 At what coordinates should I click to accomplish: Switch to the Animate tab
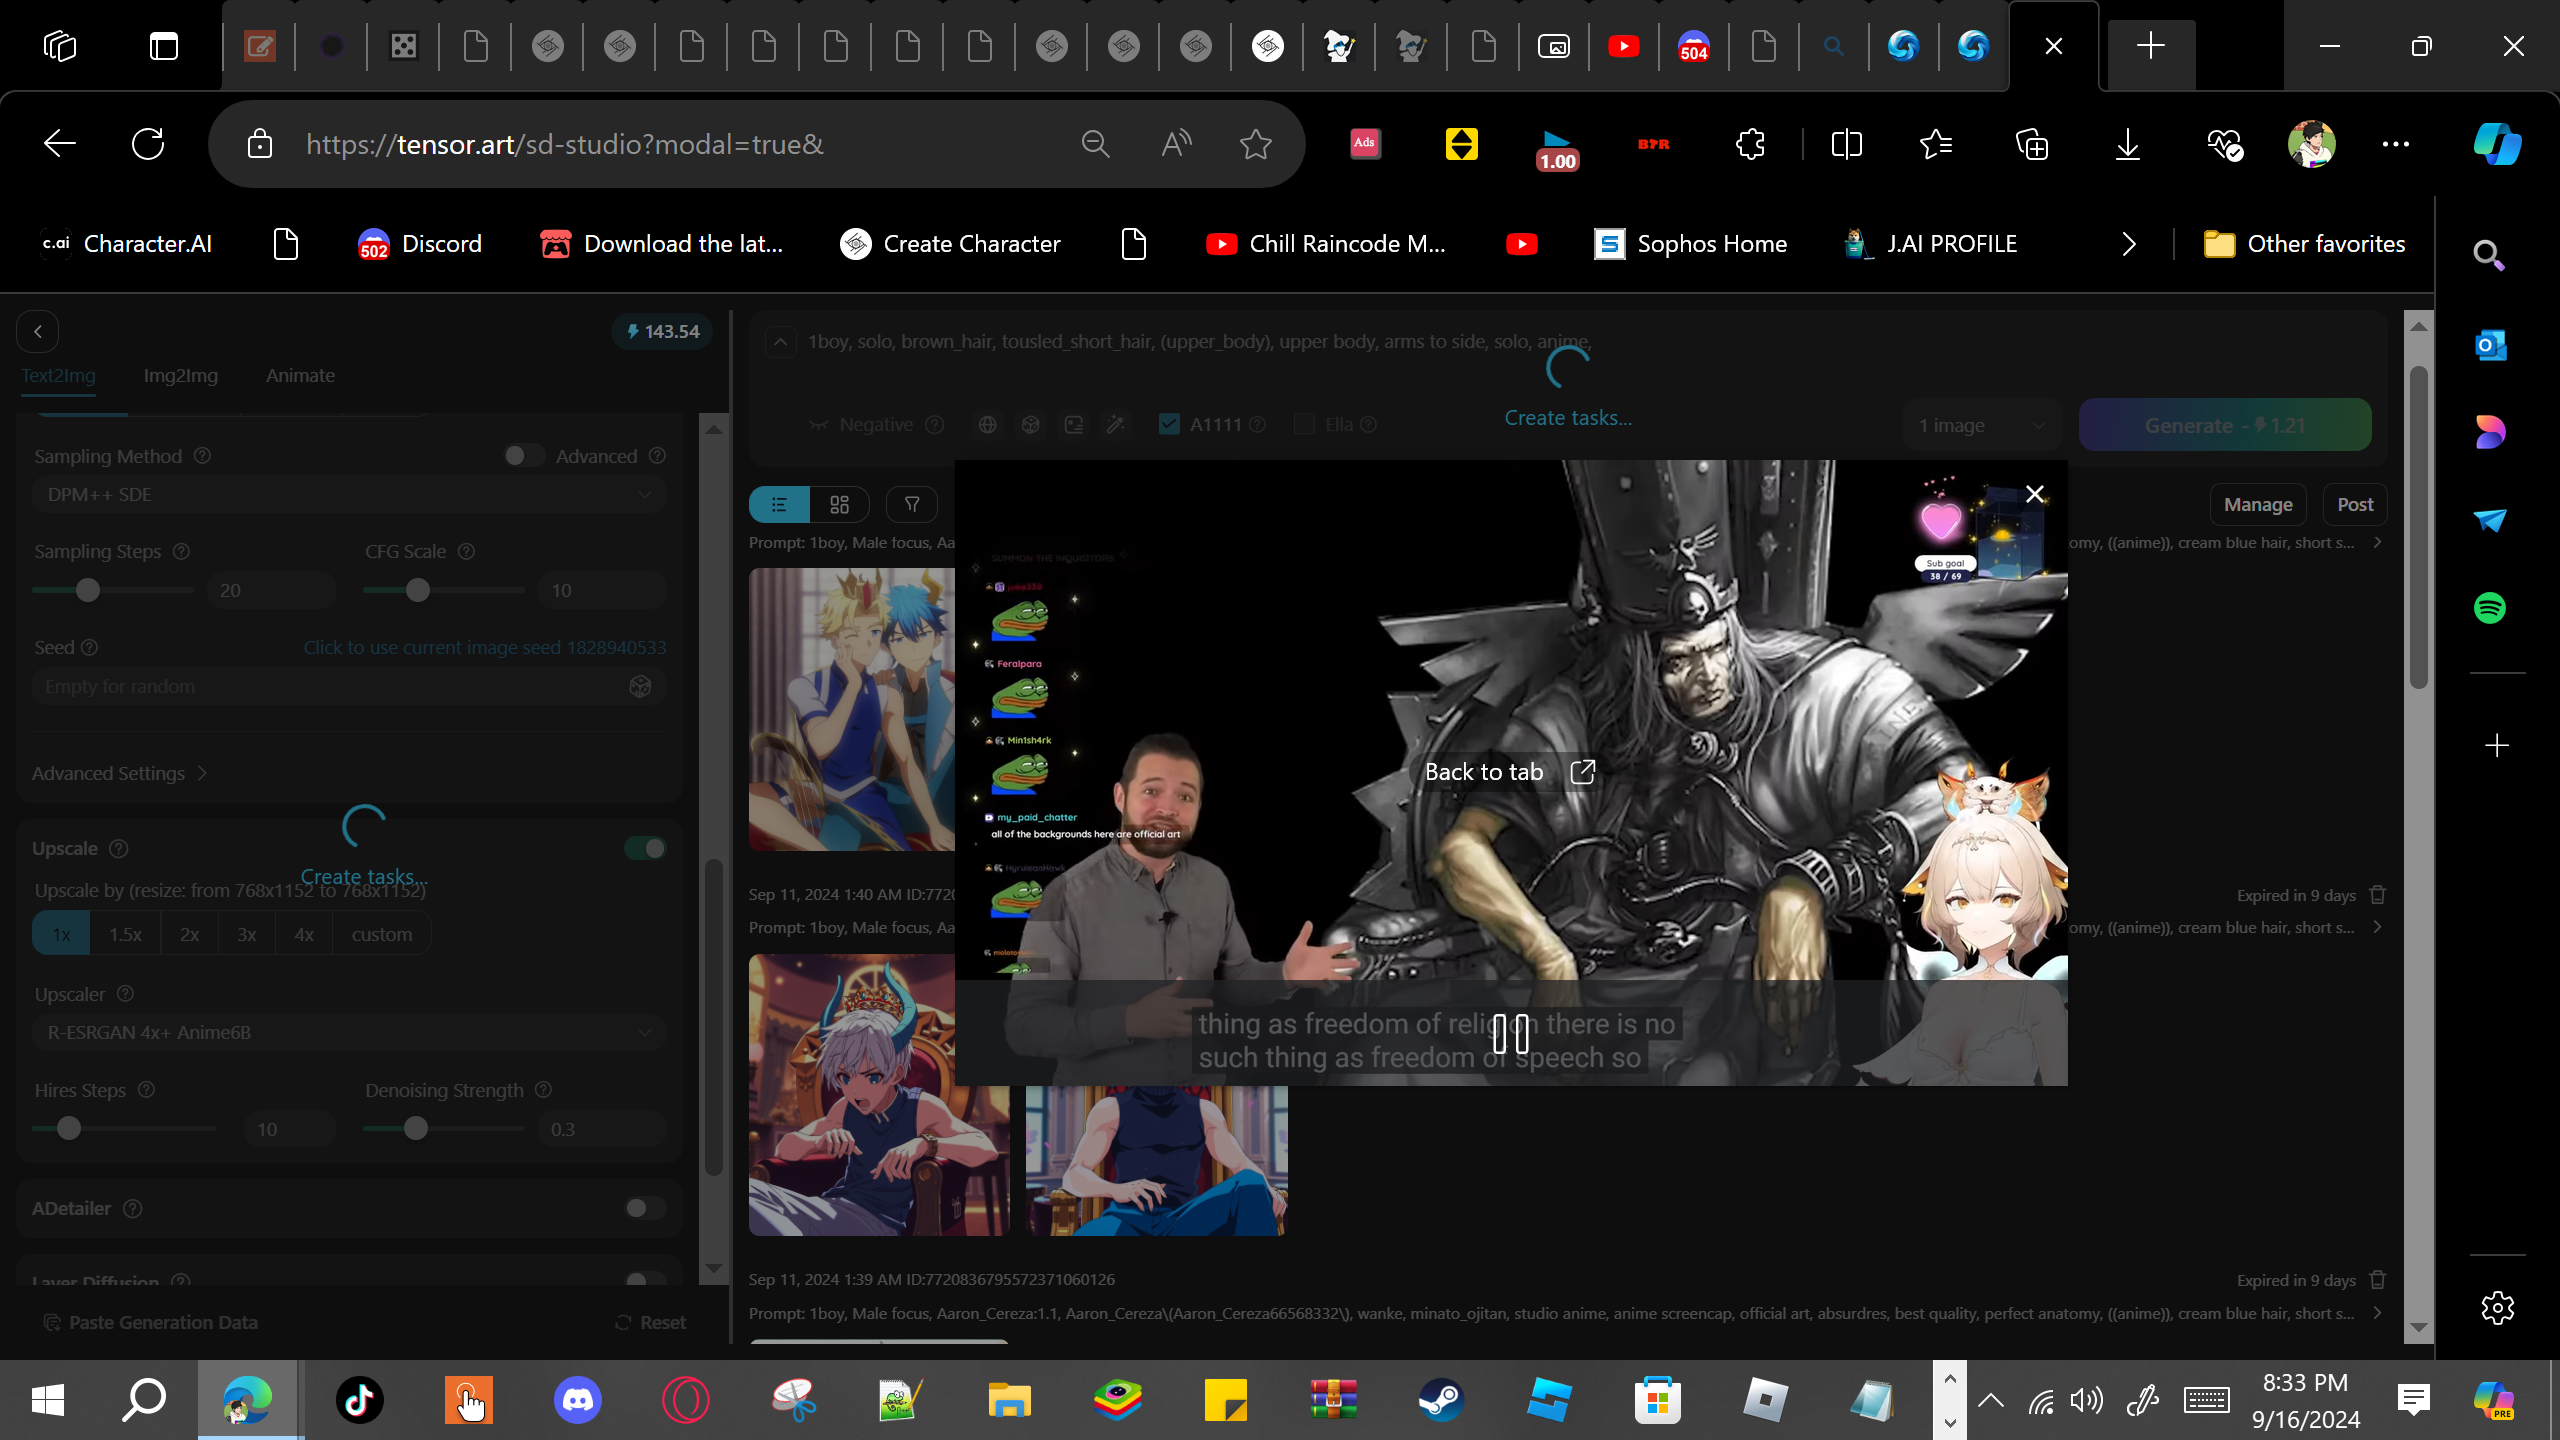(x=300, y=376)
